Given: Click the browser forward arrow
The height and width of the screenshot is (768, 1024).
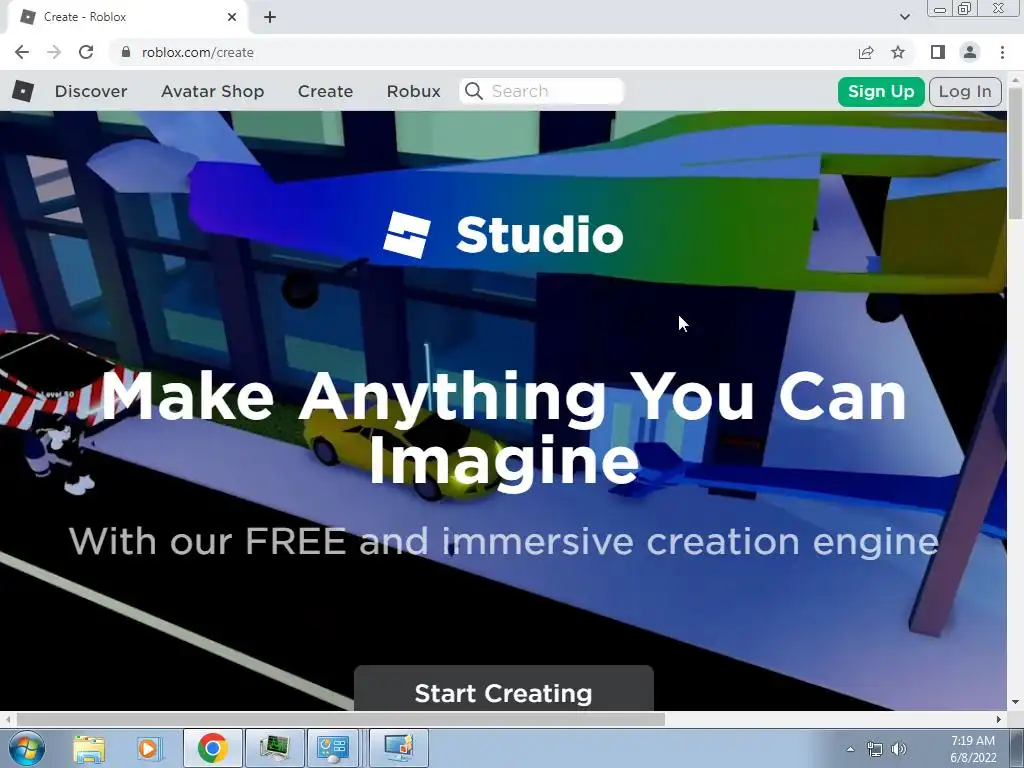Looking at the screenshot, I should pos(54,52).
